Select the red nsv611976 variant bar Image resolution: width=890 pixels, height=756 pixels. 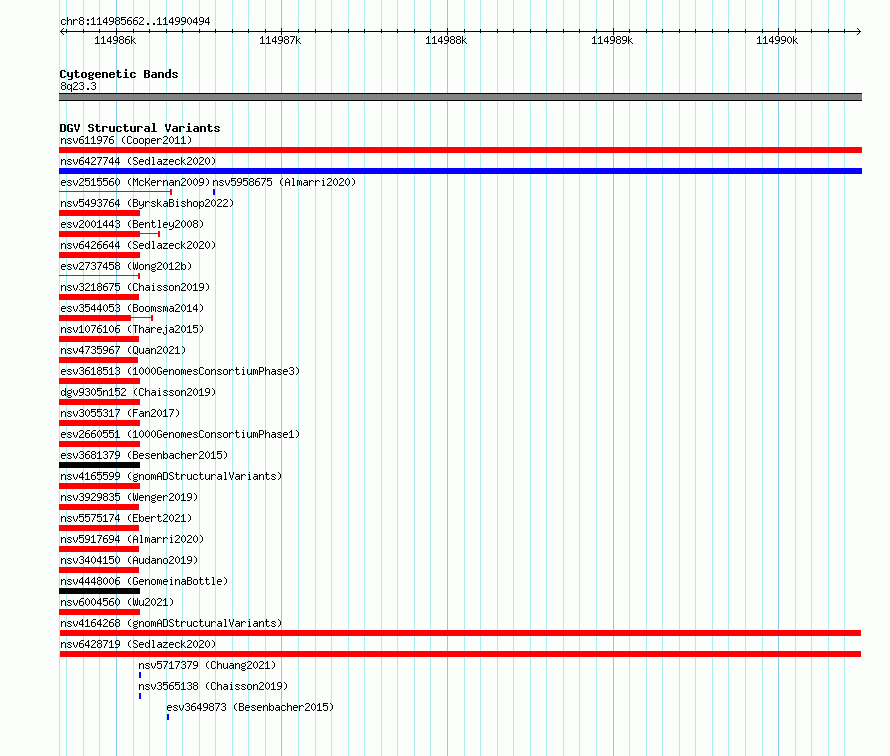point(460,150)
